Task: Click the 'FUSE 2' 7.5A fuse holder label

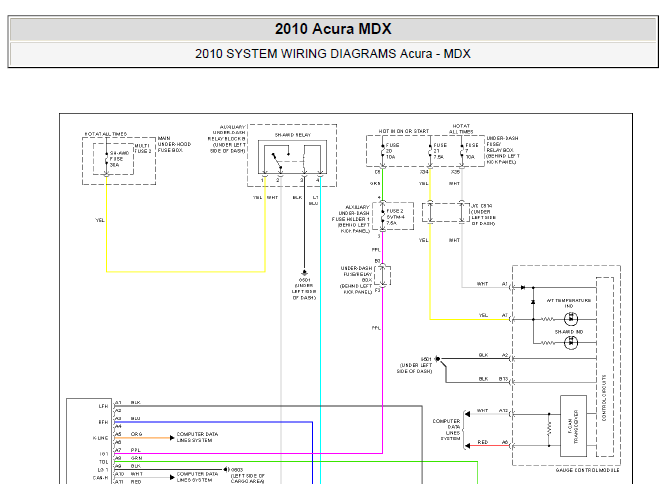Action: [x=395, y=217]
